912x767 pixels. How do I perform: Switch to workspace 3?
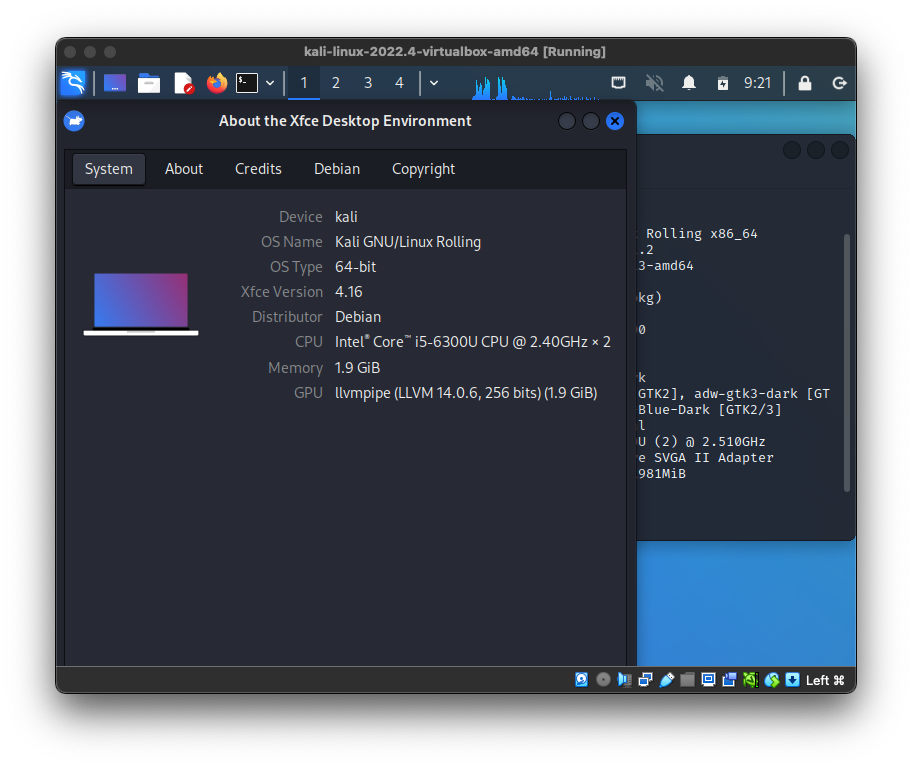[x=368, y=83]
